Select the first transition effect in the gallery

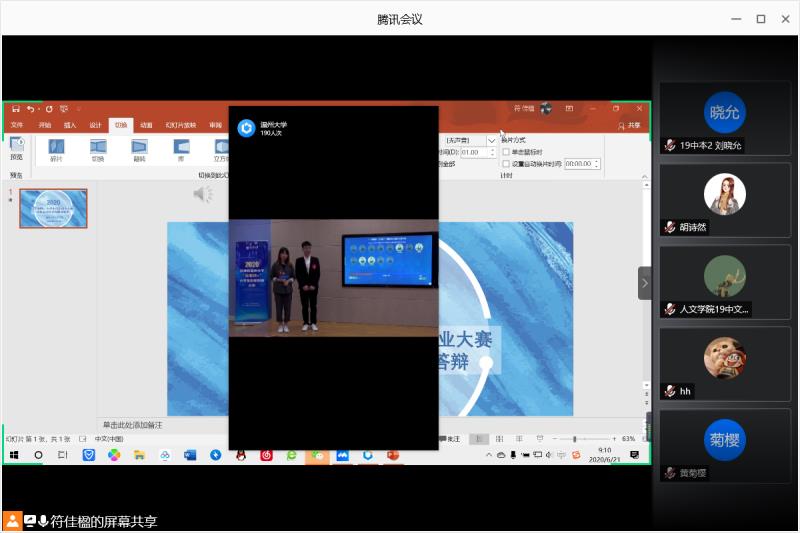(x=56, y=149)
